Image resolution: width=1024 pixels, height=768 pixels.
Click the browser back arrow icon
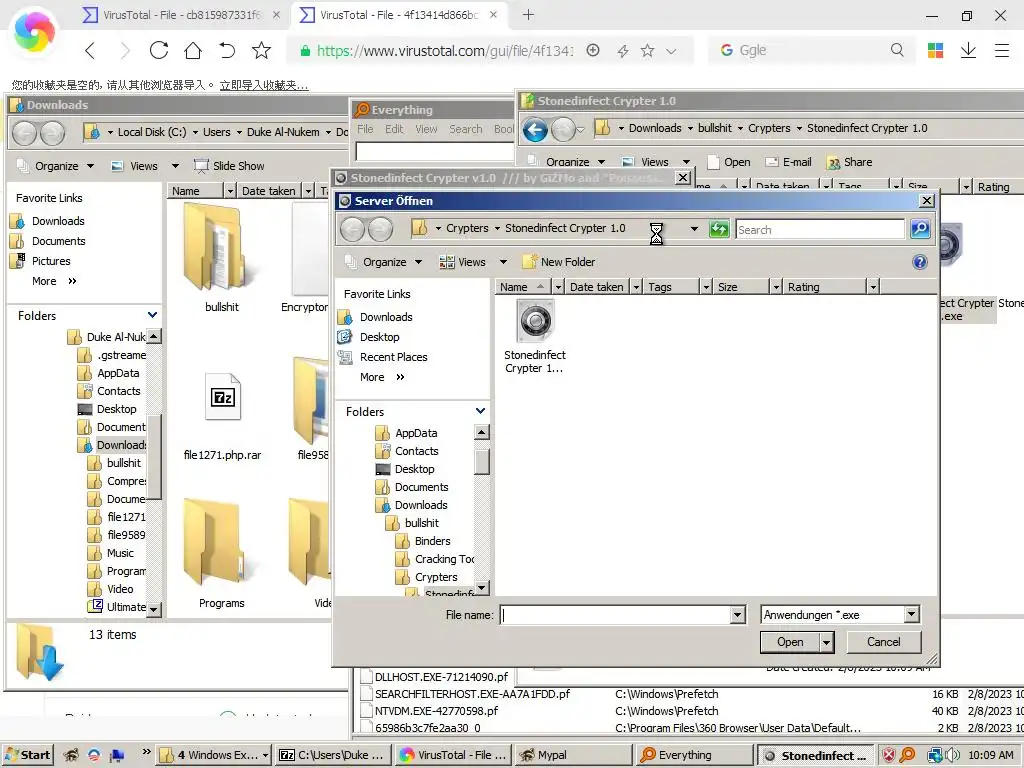coord(90,50)
